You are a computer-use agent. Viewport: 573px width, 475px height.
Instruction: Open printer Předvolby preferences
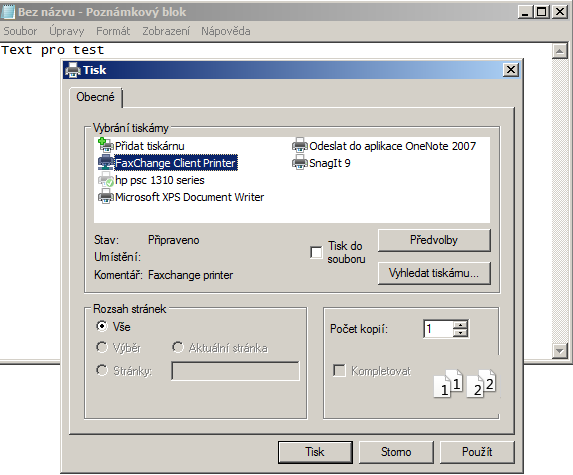[x=434, y=240]
